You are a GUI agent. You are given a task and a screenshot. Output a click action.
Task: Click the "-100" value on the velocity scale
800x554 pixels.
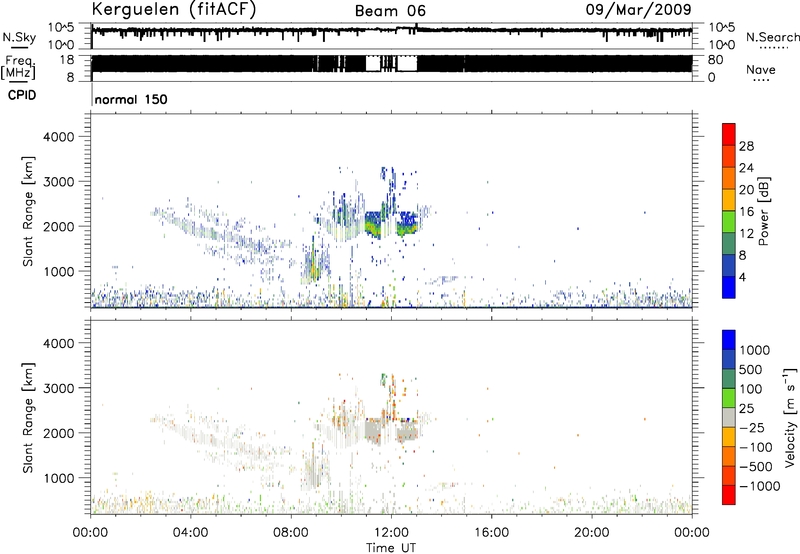(x=756, y=447)
